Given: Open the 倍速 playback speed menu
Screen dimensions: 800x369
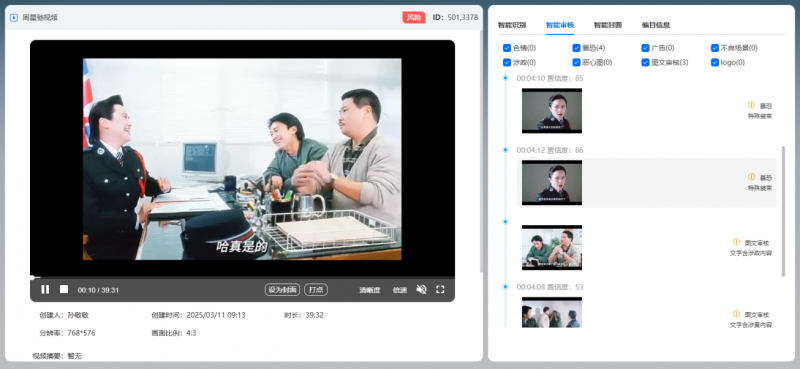Looking at the screenshot, I should click(x=399, y=290).
